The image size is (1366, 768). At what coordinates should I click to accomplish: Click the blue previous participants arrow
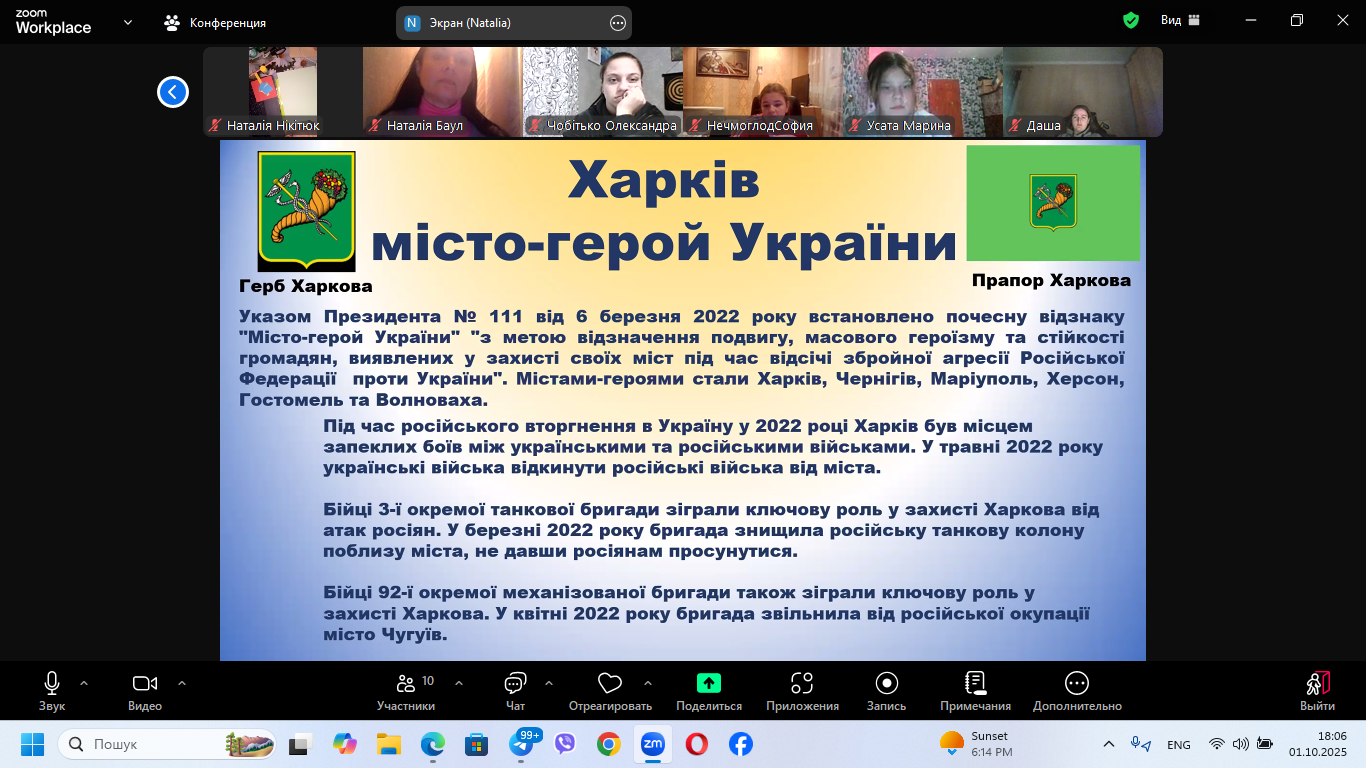pyautogui.click(x=173, y=92)
